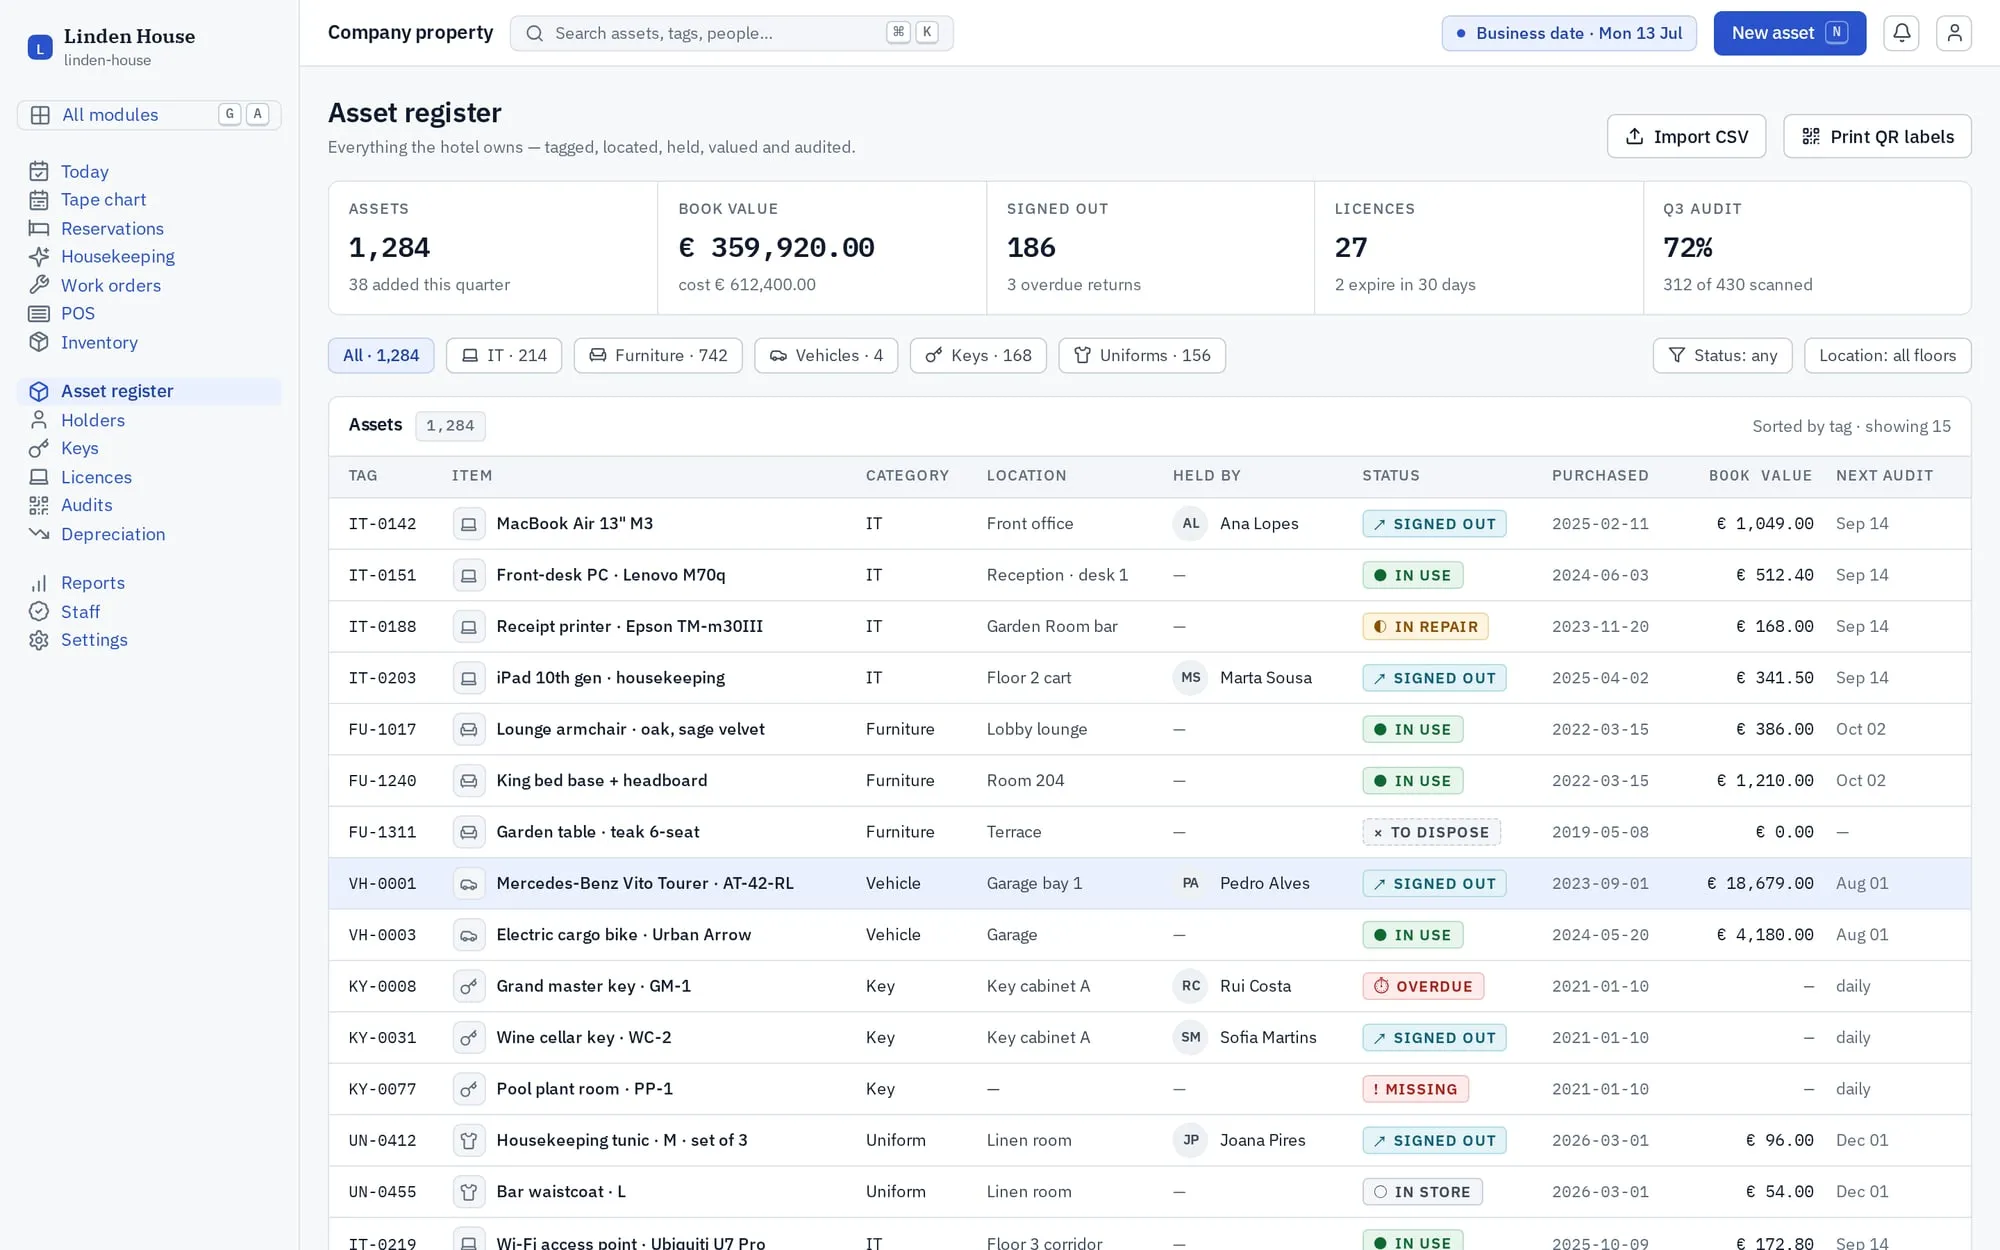
Task: Open the Status: any filter
Action: [1722, 356]
